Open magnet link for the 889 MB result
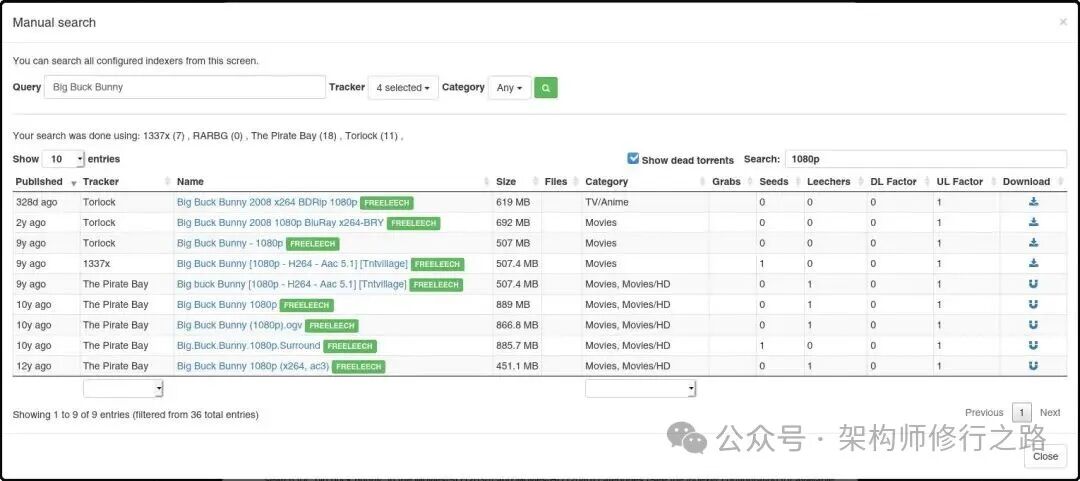The height and width of the screenshot is (481, 1080). (1033, 304)
